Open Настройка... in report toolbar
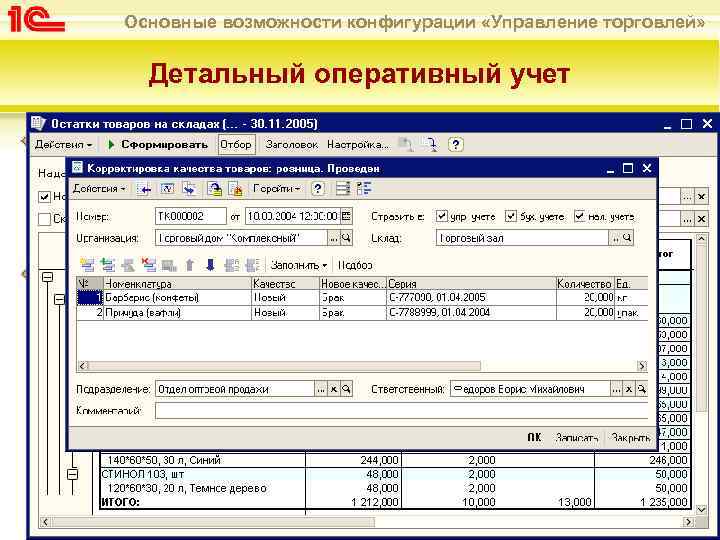720x540 pixels. tap(358, 145)
